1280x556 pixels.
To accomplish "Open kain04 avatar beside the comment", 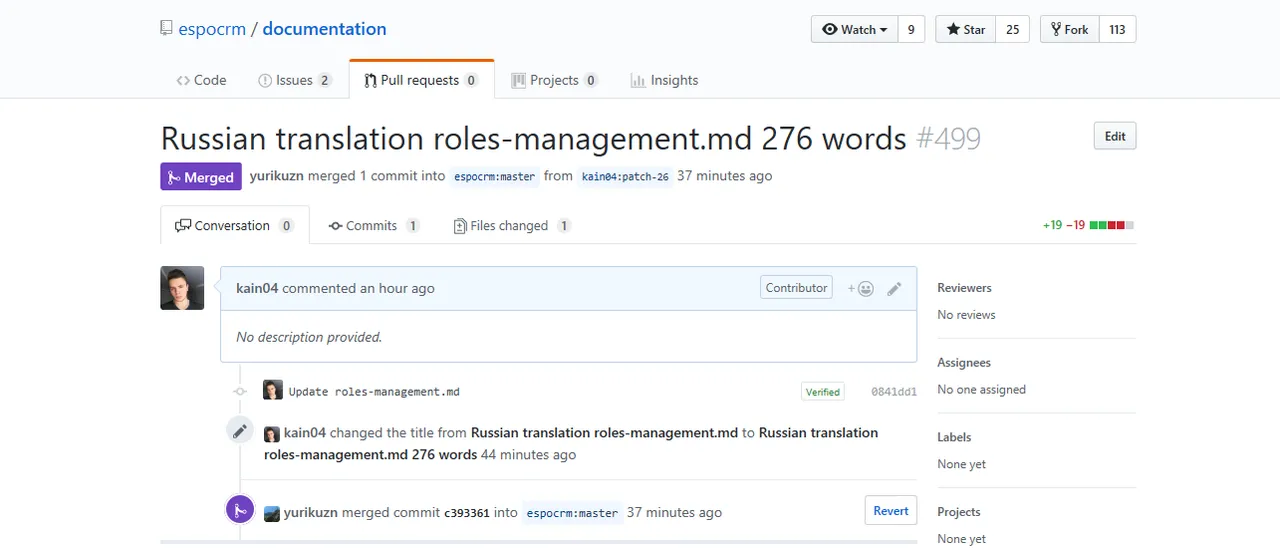I will click(182, 288).
